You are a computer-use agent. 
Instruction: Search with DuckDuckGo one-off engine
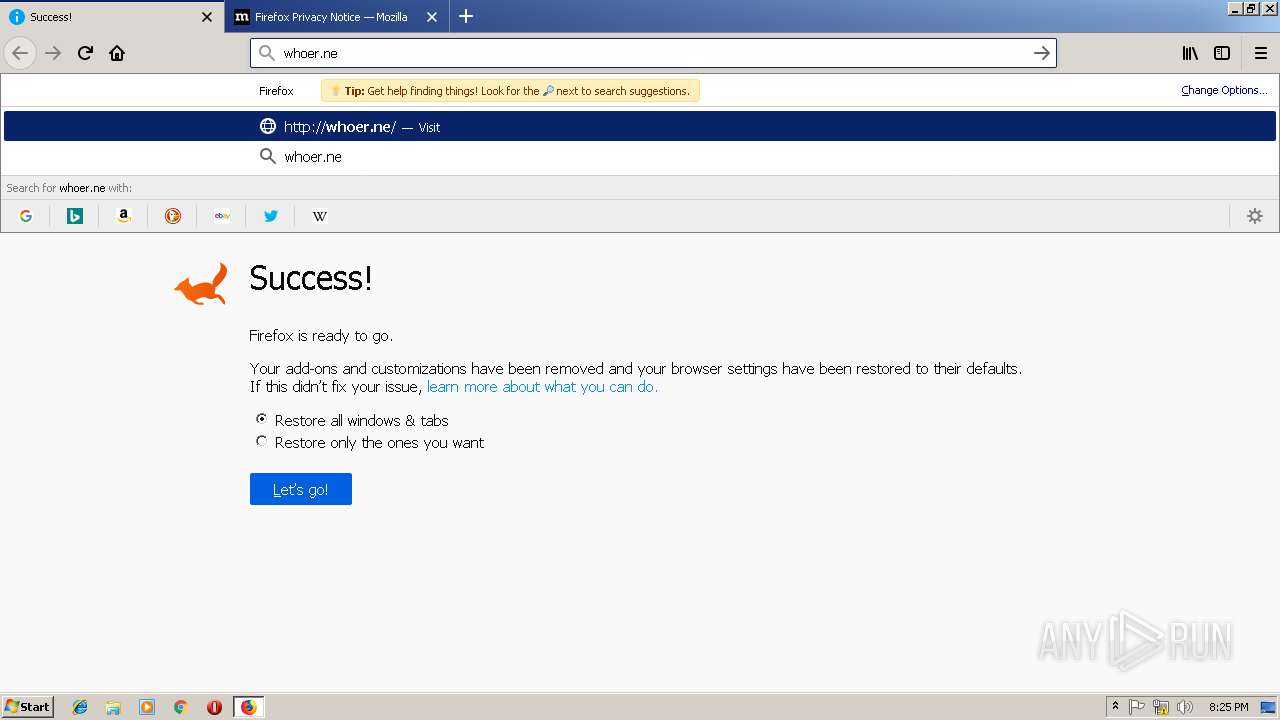[x=173, y=216]
